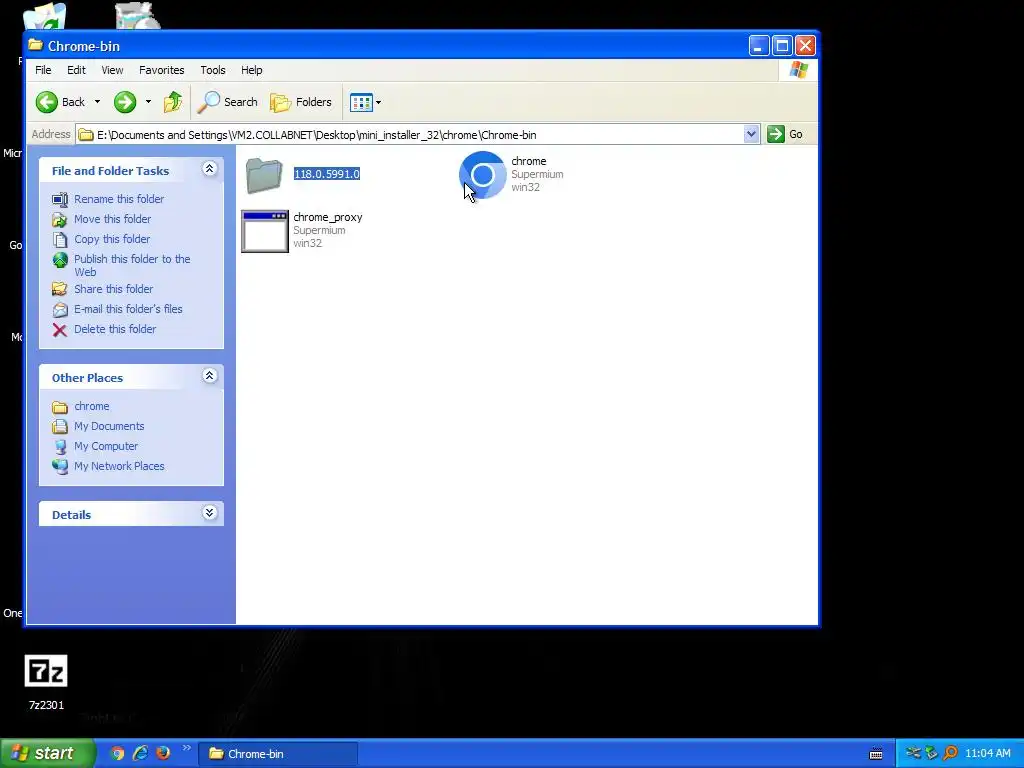Click Move this folder
The height and width of the screenshot is (768, 1024).
[112, 219]
